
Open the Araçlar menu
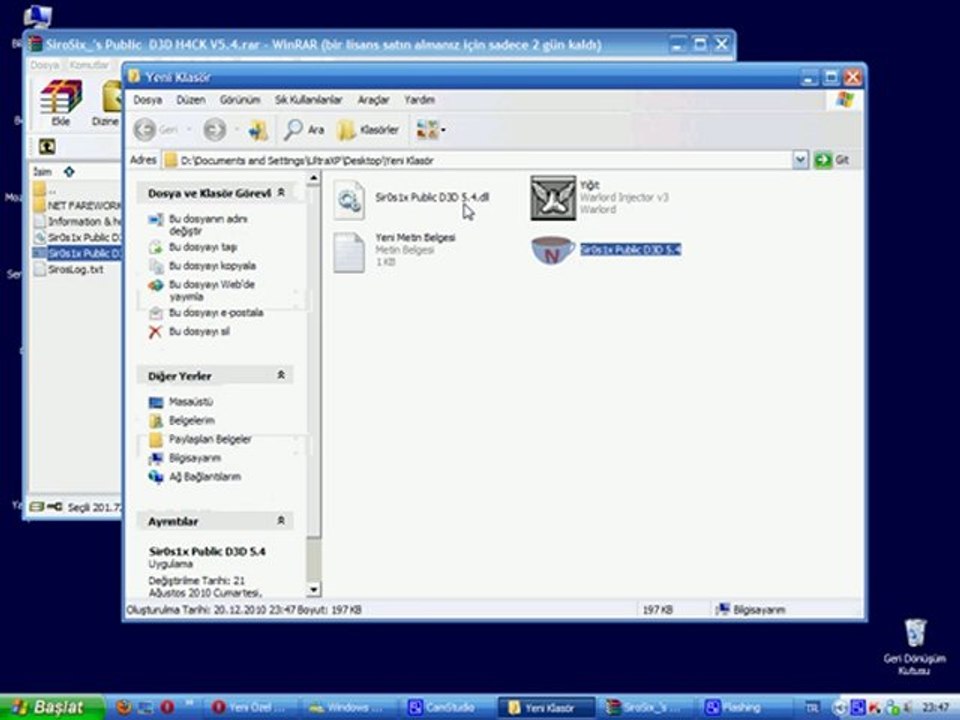click(373, 100)
